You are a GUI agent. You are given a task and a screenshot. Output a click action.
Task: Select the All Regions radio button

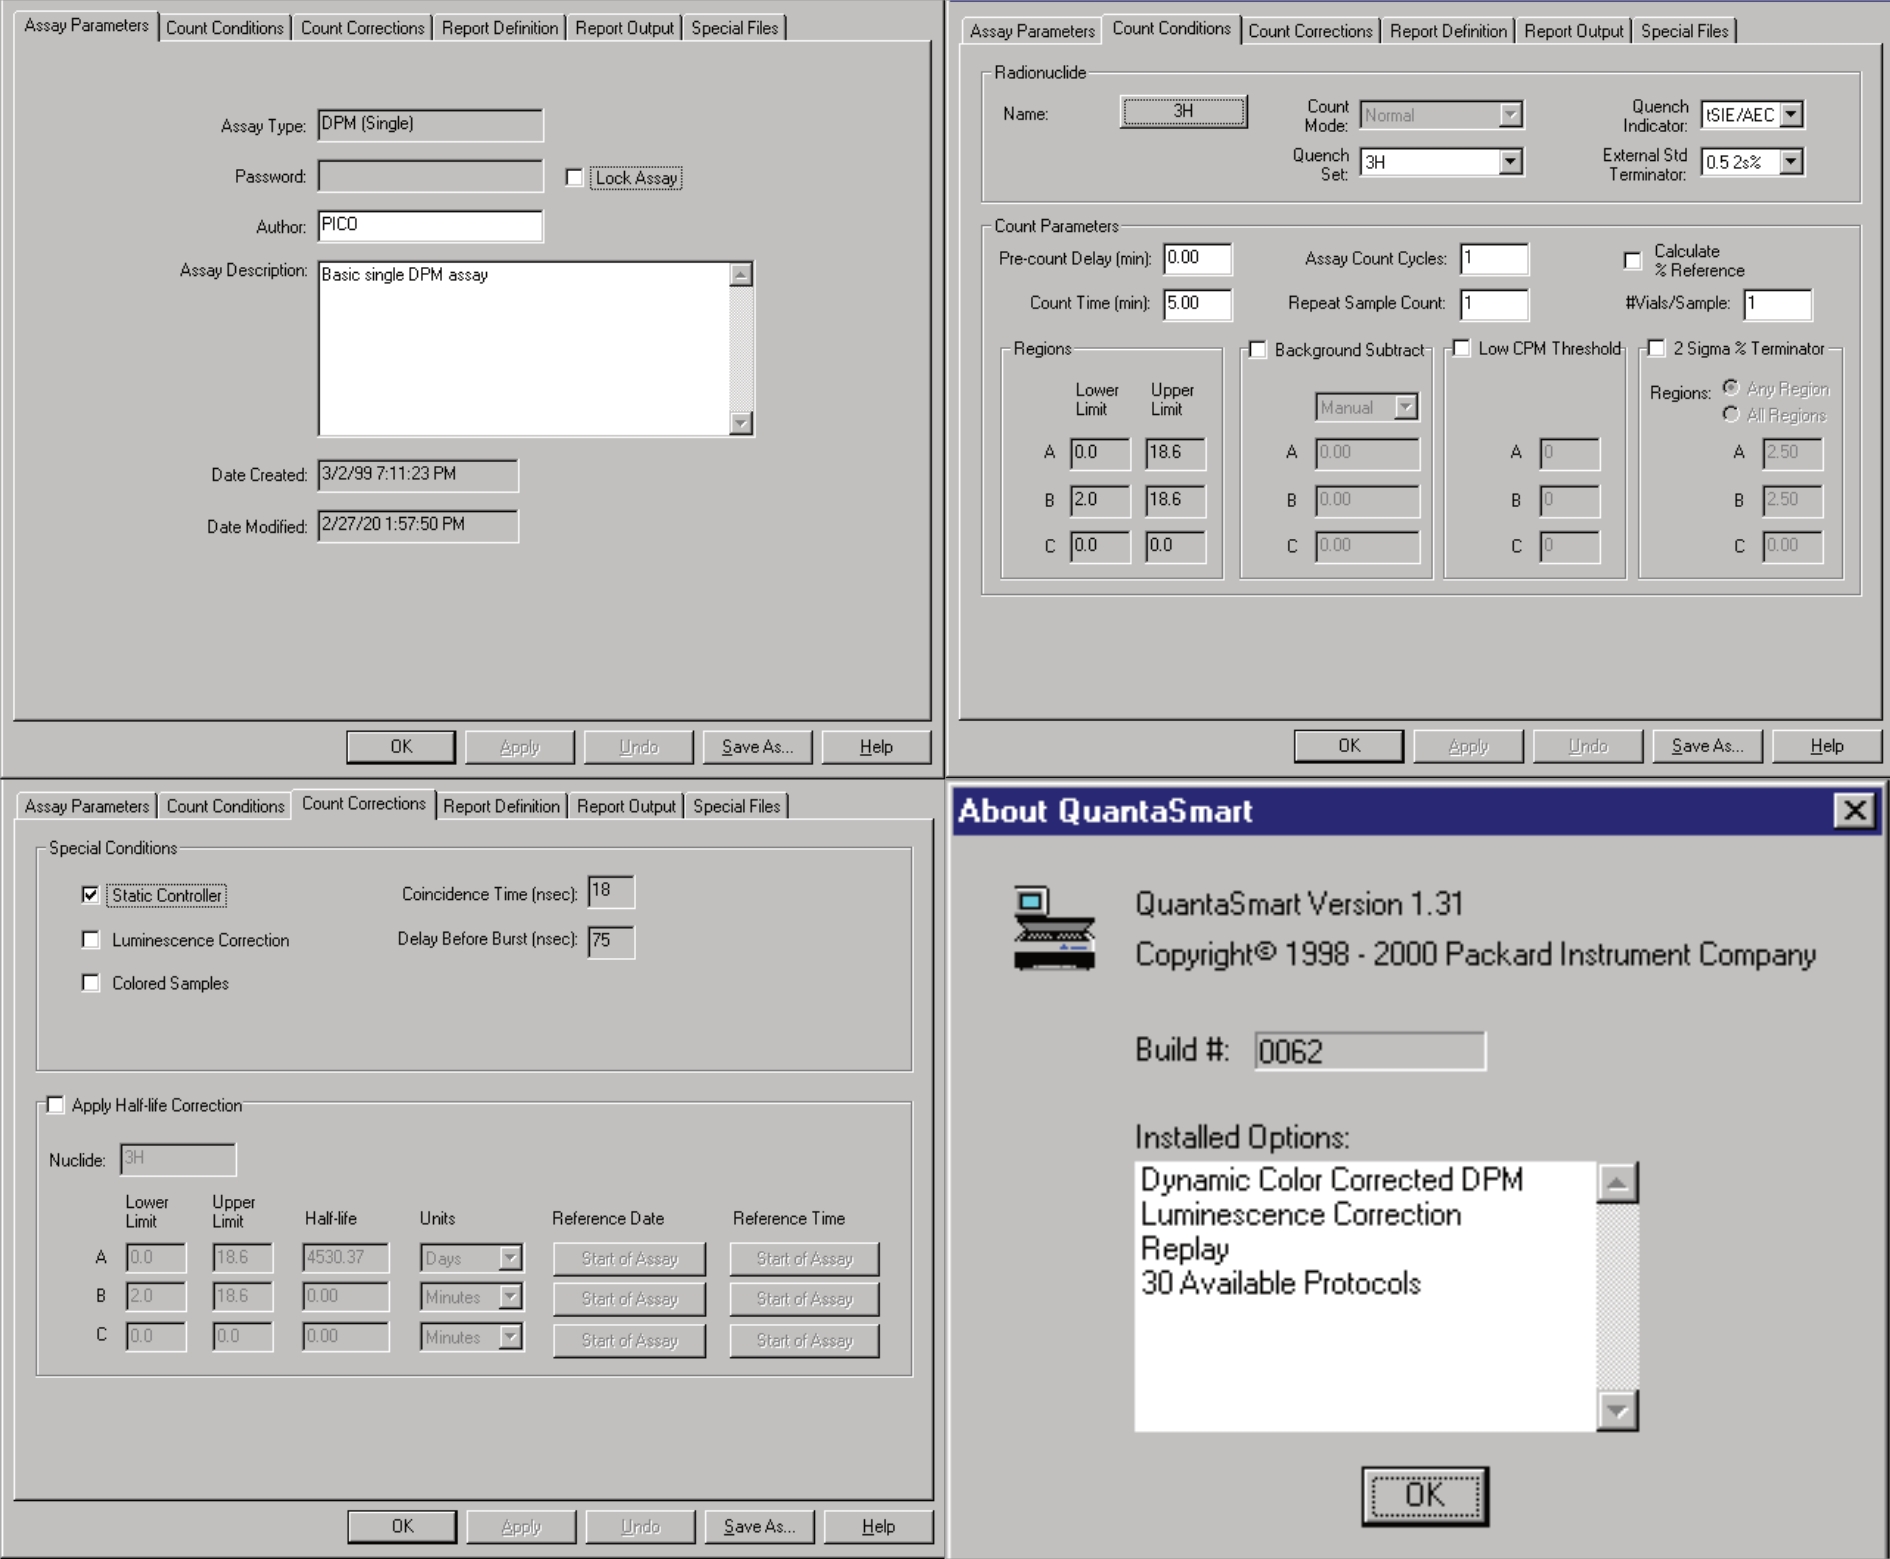[1731, 414]
